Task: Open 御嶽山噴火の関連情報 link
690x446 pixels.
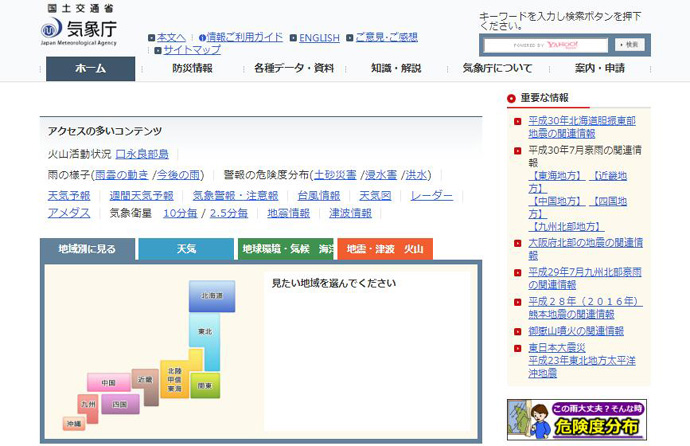Action: (576, 331)
